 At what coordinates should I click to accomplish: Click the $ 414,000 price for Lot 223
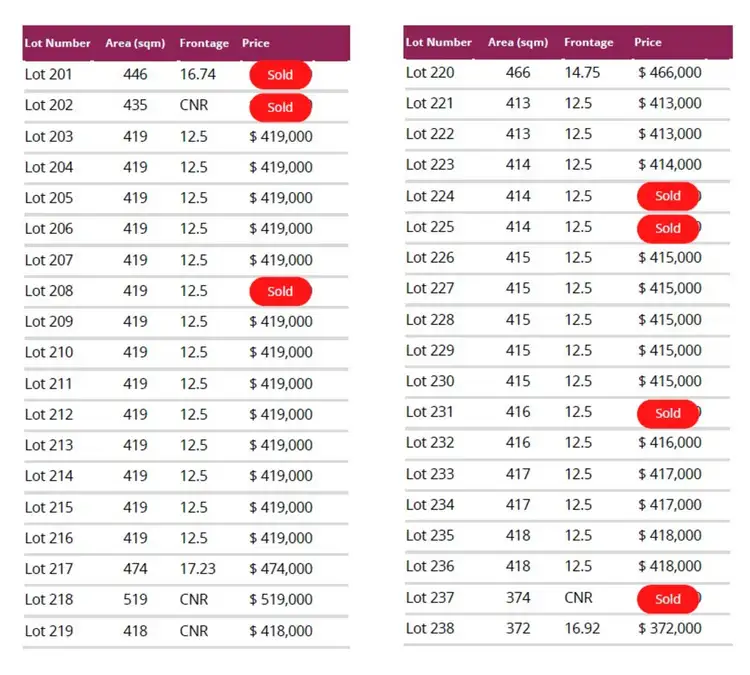point(670,165)
